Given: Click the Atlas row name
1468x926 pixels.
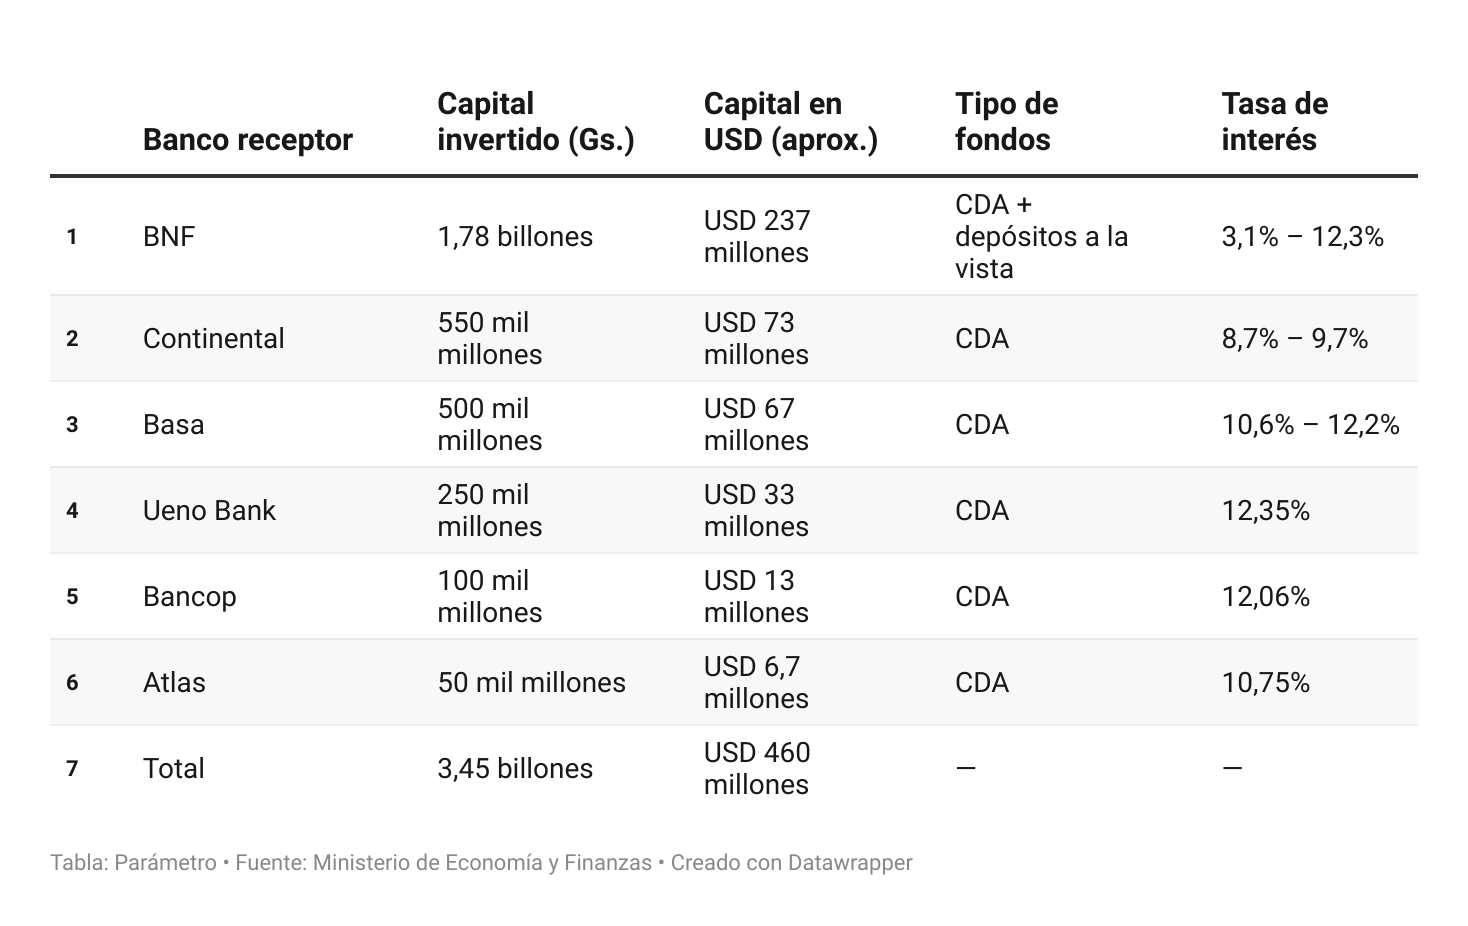Looking at the screenshot, I should pyautogui.click(x=174, y=683).
